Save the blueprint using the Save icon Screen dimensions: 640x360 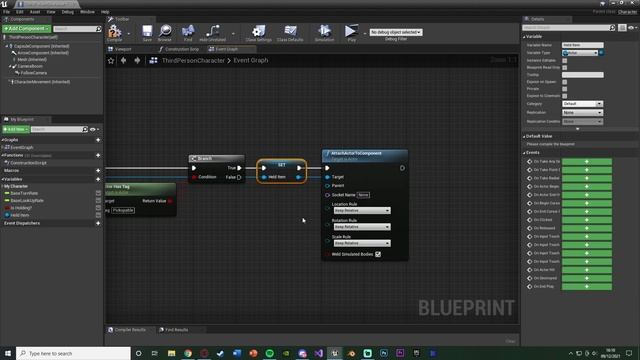(x=147, y=33)
